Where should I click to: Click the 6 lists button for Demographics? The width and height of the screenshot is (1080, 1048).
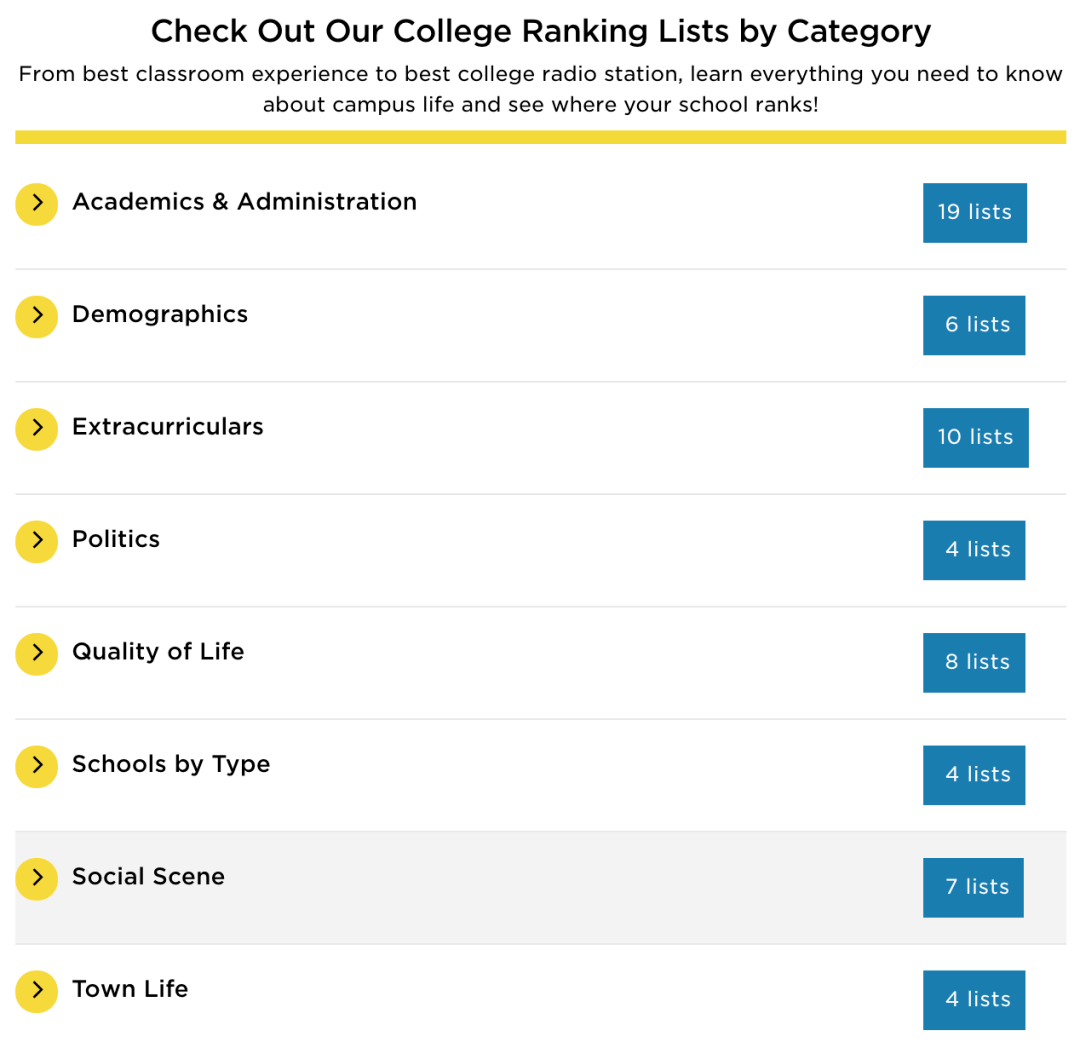974,325
